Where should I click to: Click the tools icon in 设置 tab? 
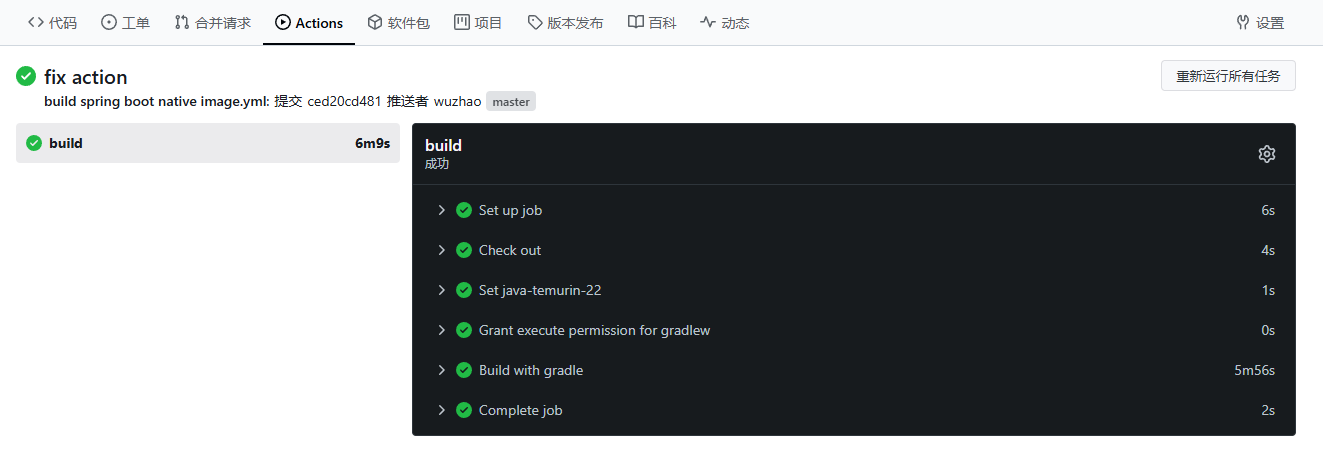pos(1244,22)
